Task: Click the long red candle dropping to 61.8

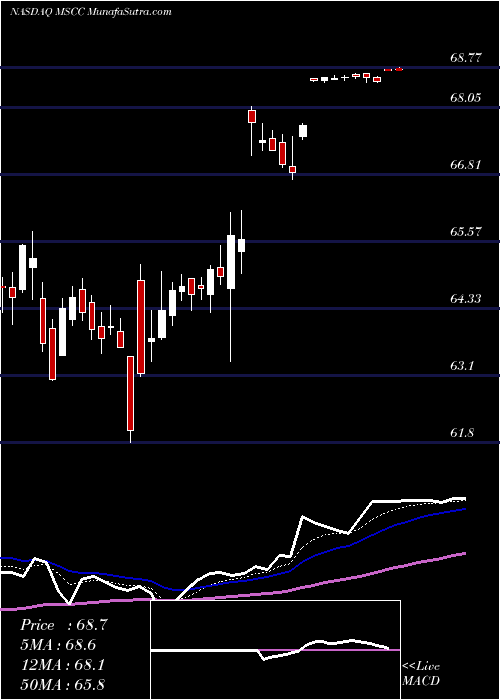Action: pos(130,394)
